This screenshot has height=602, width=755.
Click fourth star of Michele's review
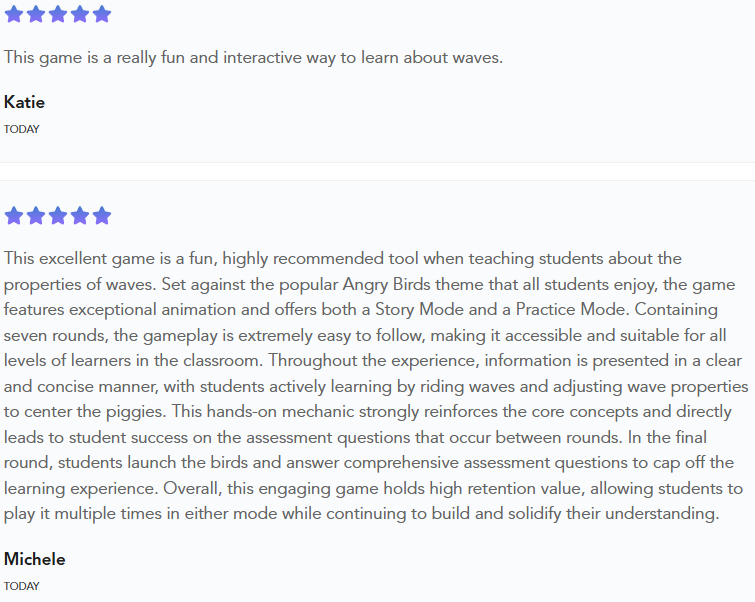tap(80, 216)
